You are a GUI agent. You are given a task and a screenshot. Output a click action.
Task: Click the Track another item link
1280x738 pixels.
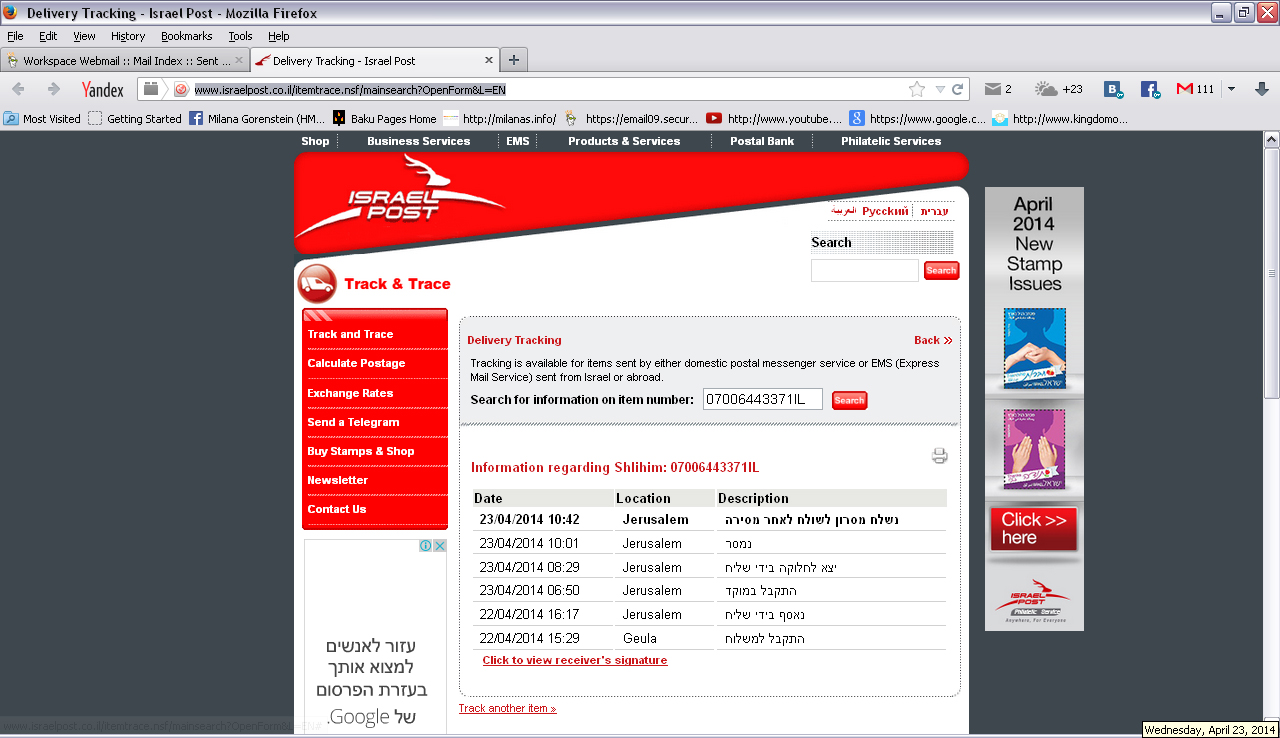tap(507, 709)
